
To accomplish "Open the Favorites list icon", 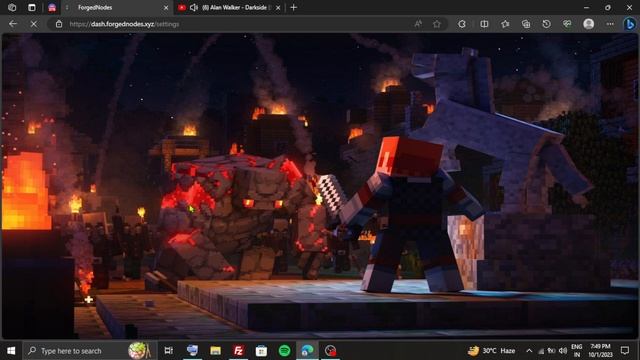I will point(505,24).
